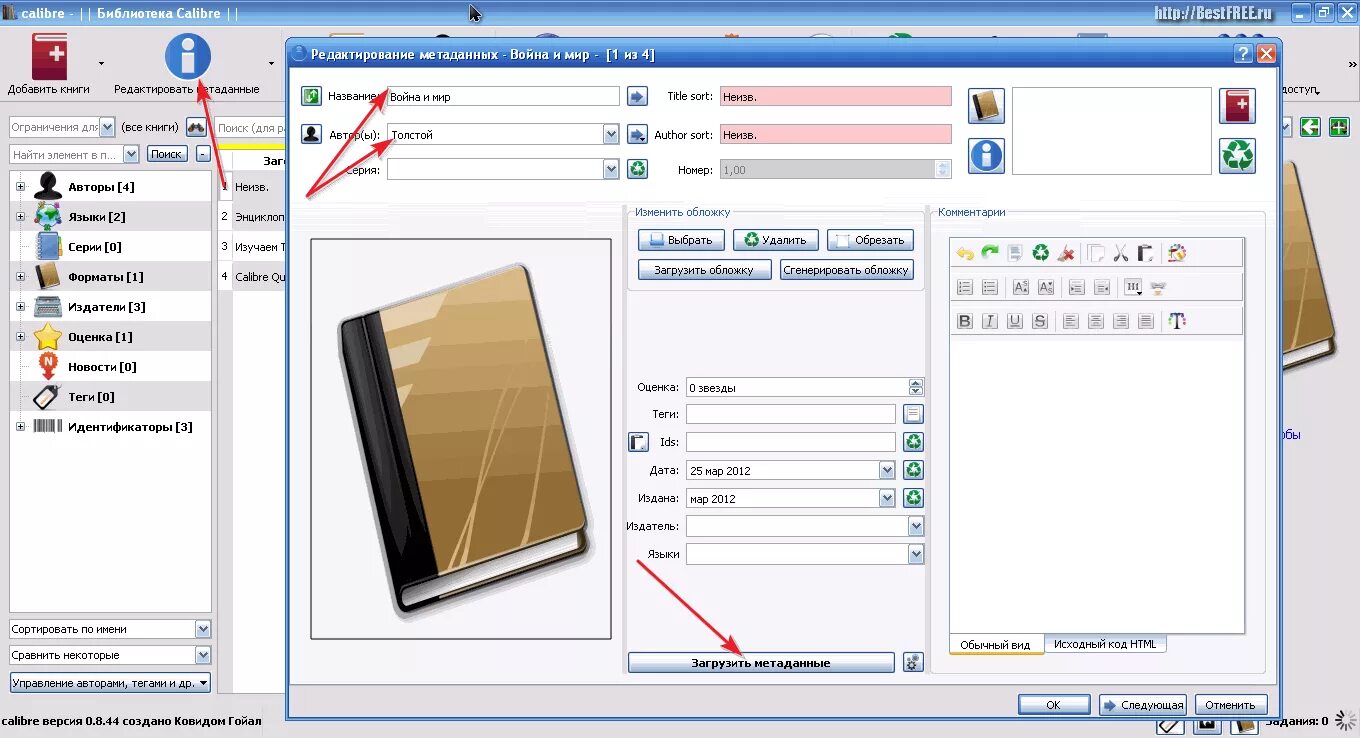This screenshot has width=1360, height=738.
Task: Adjust the Оценка stars spinner
Action: [x=915, y=387]
